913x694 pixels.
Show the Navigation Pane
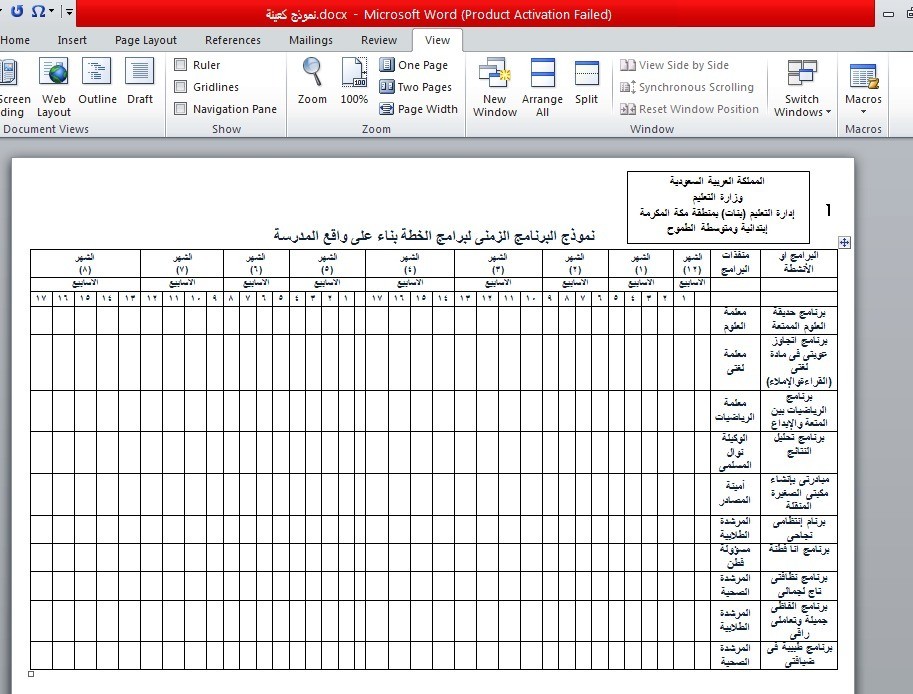click(181, 109)
